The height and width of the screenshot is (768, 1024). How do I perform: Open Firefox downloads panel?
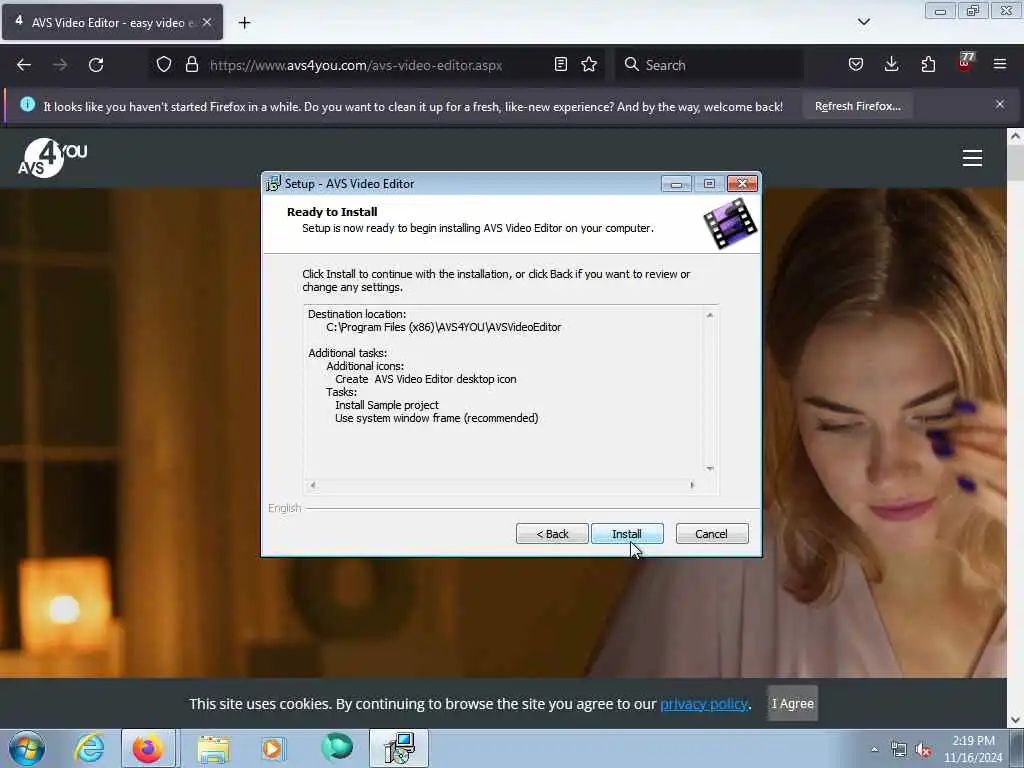tap(891, 64)
